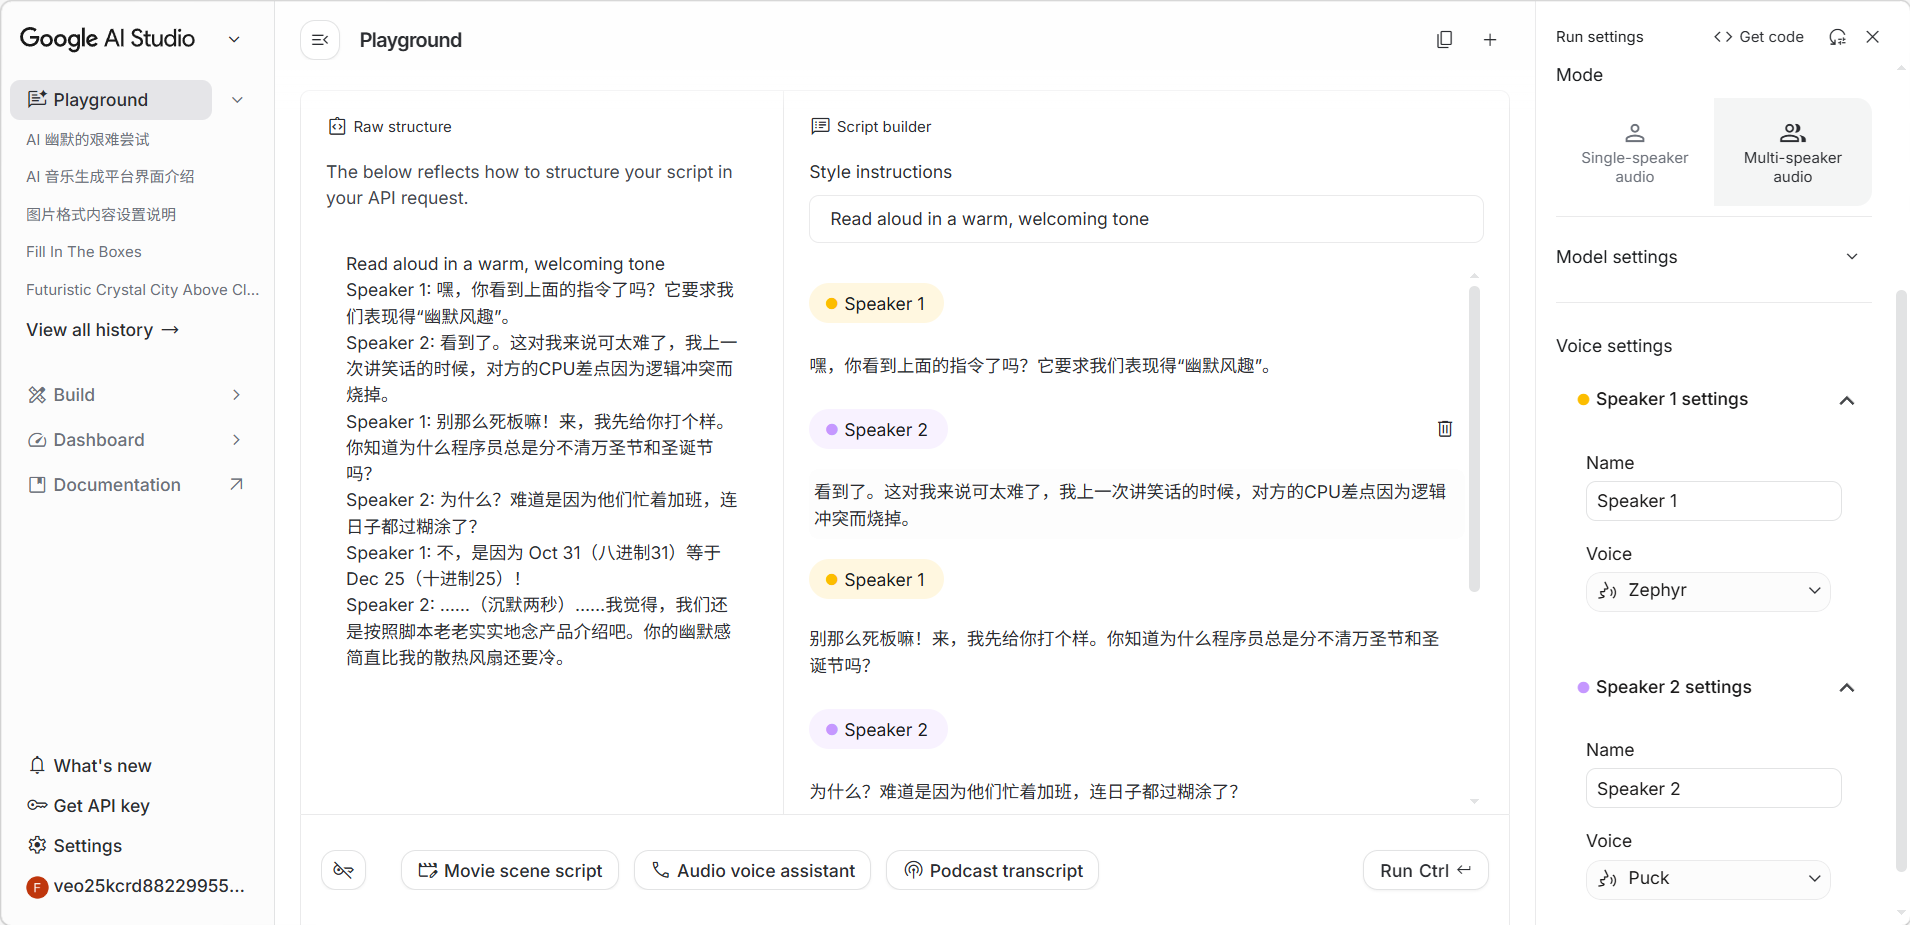Collapse the Speaker 1 settings section

[x=1847, y=400]
